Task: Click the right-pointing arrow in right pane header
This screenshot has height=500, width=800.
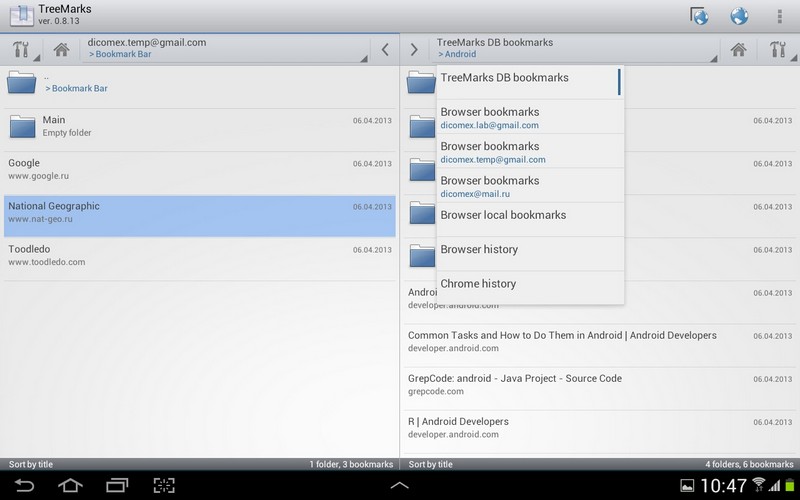Action: [x=414, y=49]
